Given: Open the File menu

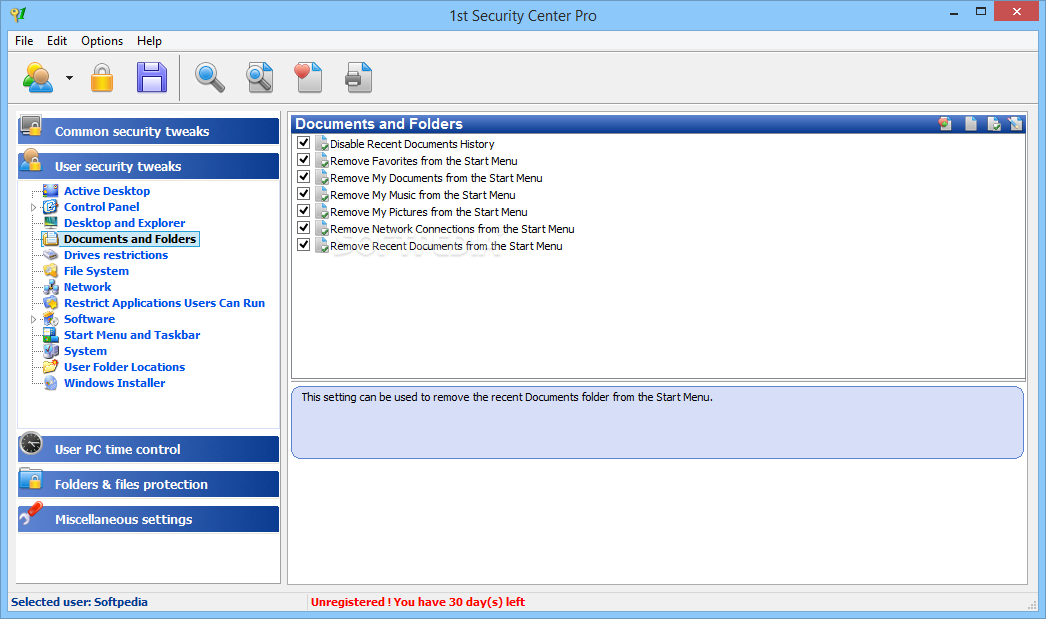Looking at the screenshot, I should [x=24, y=41].
